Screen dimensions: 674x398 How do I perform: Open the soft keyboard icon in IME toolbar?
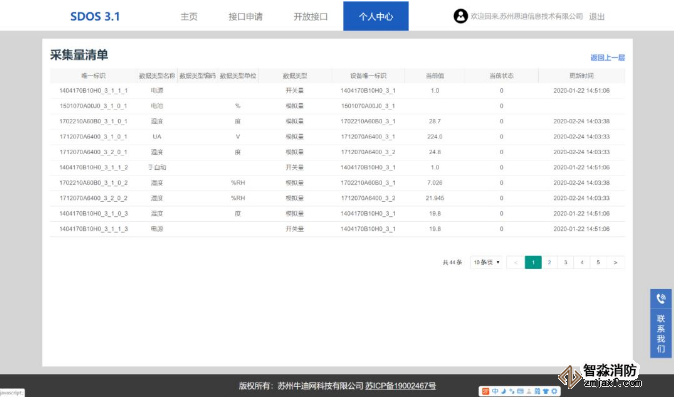tap(520, 391)
